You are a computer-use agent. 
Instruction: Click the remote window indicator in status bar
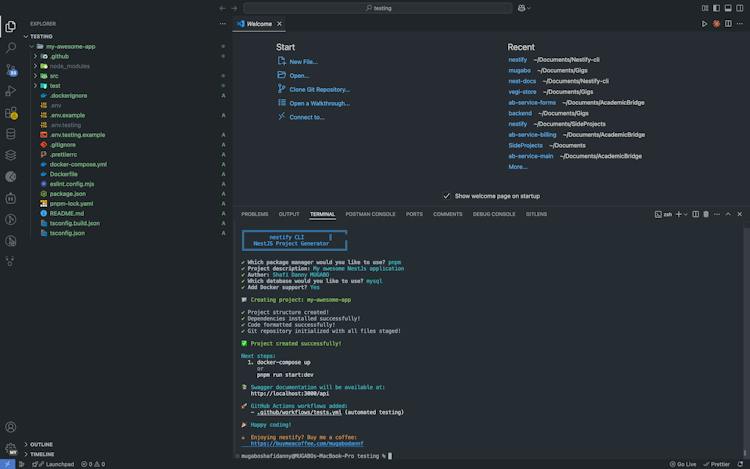tap(8, 464)
